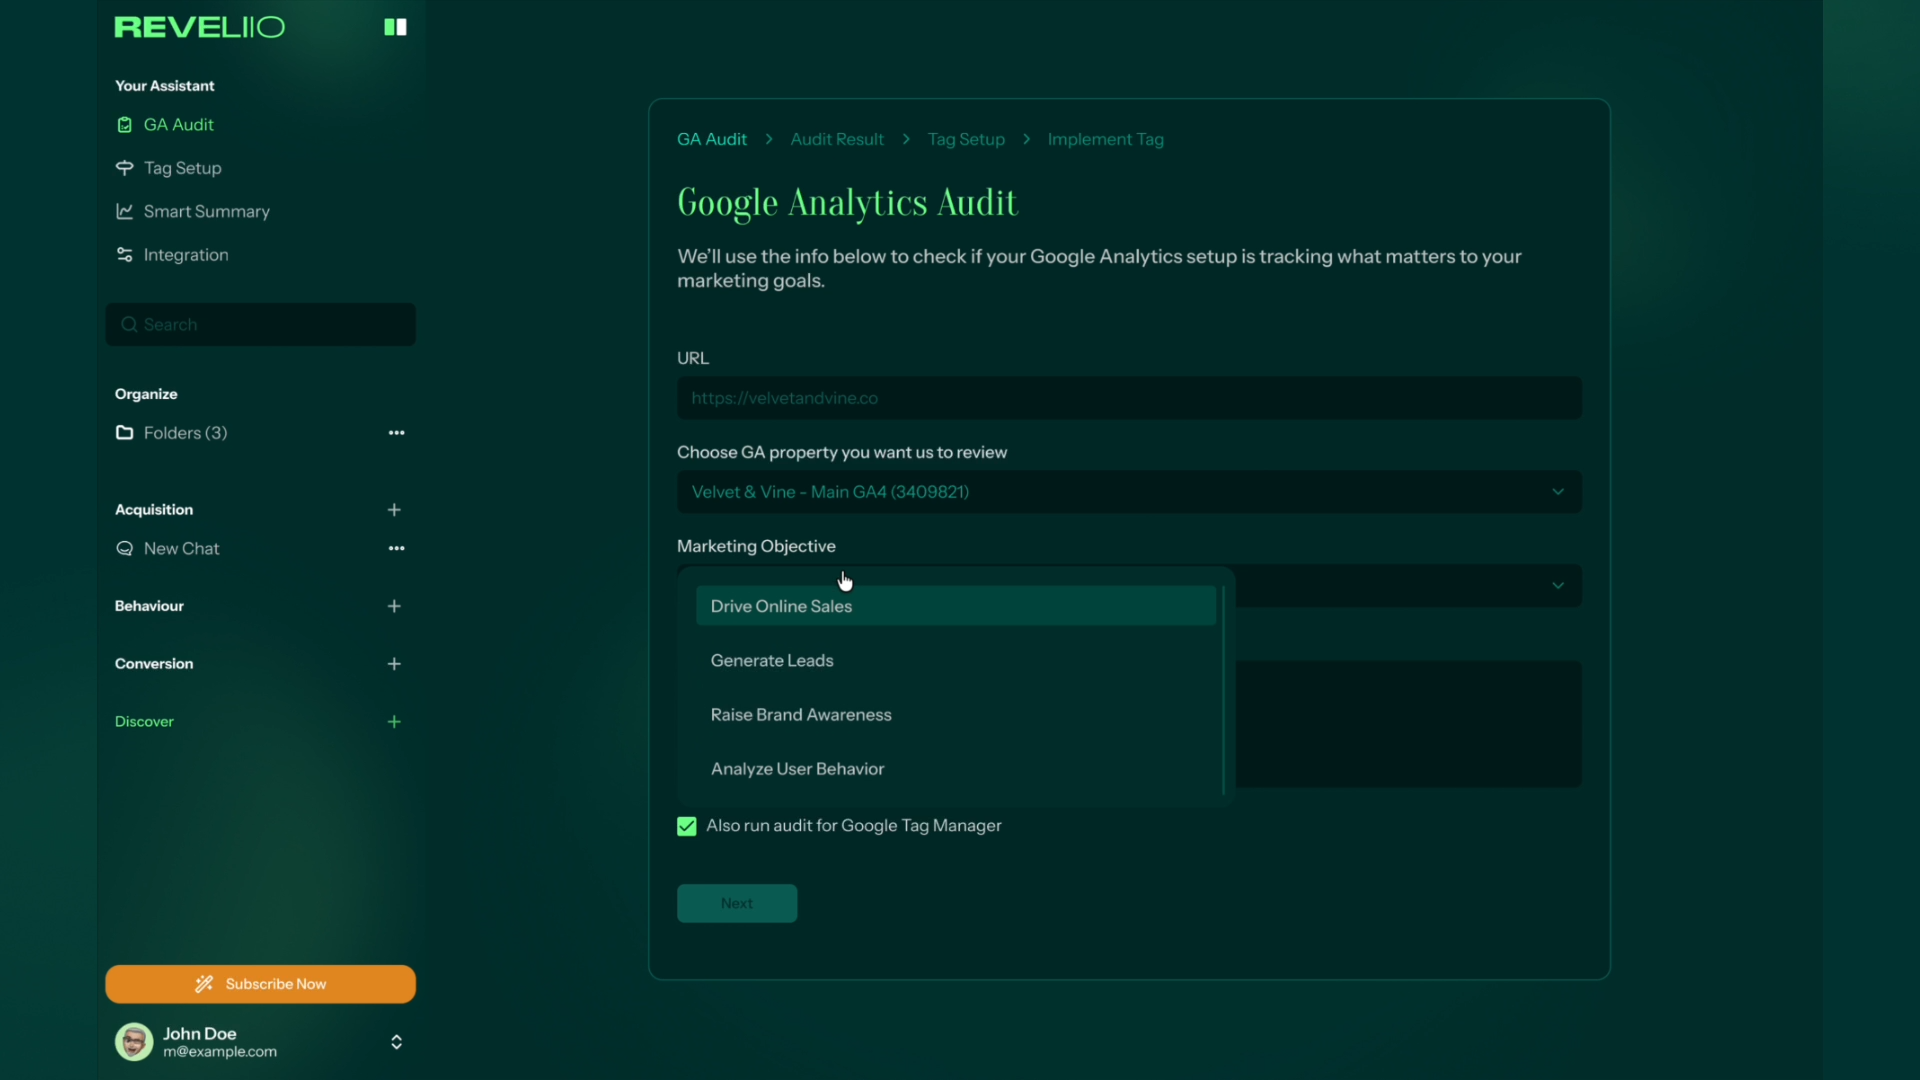Screen dimensions: 1920x1080
Task: Expand the GA property dropdown
Action: (x=1557, y=492)
